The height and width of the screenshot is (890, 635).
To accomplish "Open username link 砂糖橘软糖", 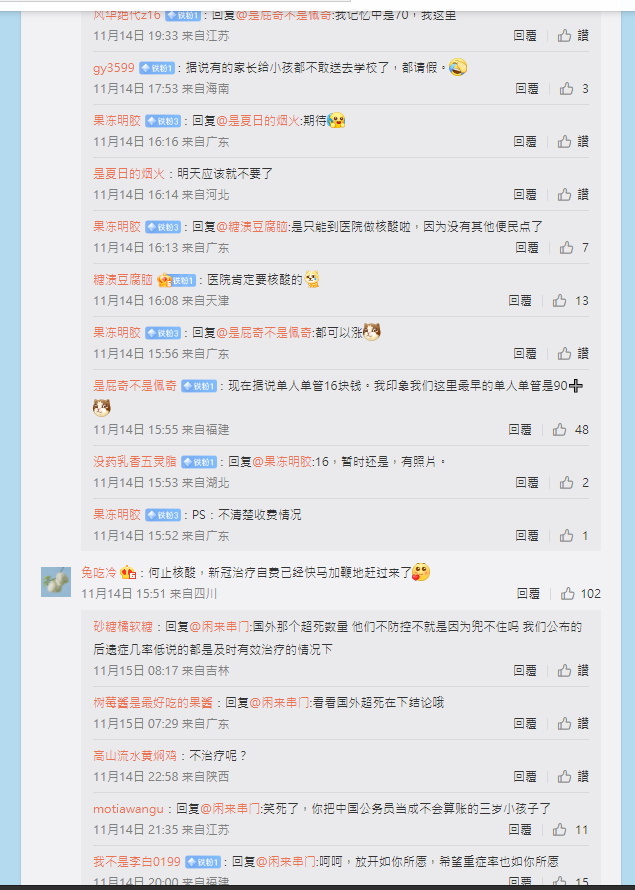I will pyautogui.click(x=123, y=627).
